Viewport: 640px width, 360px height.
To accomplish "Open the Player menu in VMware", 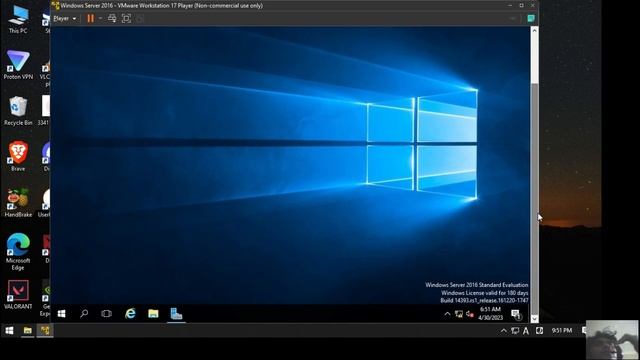I will tap(64, 18).
